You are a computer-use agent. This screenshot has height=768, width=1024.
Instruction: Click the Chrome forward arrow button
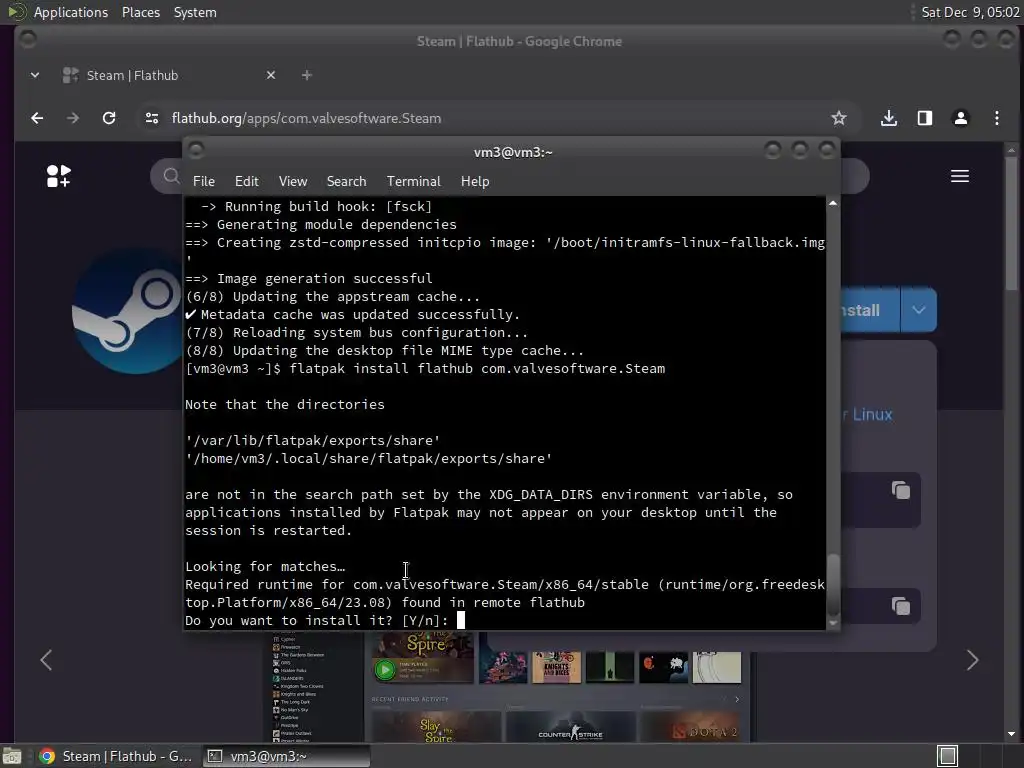coord(72,118)
